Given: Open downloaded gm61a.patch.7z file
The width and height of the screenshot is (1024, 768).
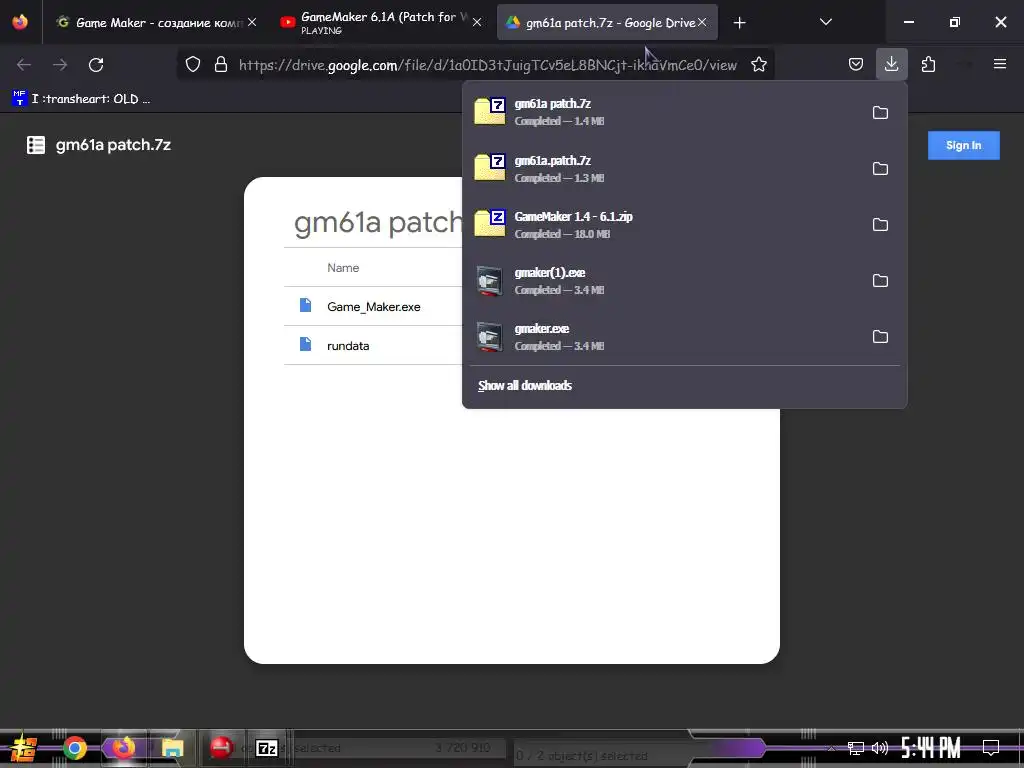Looking at the screenshot, I should tap(663, 168).
